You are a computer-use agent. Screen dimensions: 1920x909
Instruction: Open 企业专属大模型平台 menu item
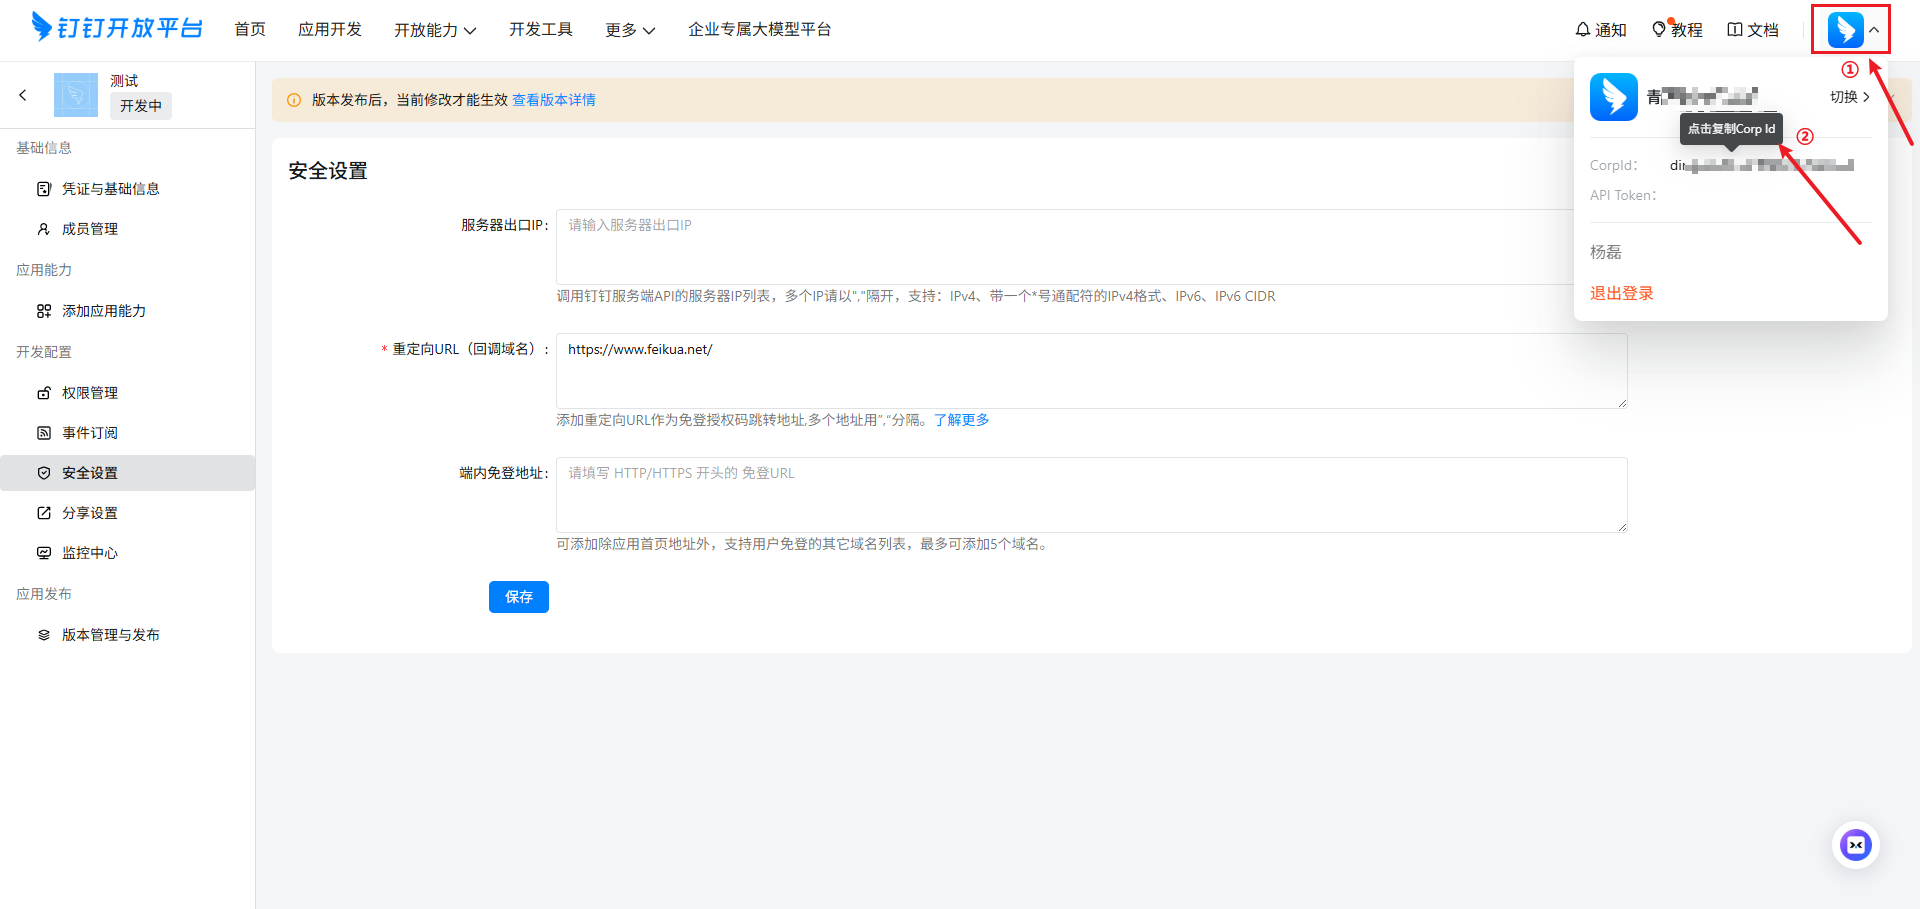(x=759, y=30)
